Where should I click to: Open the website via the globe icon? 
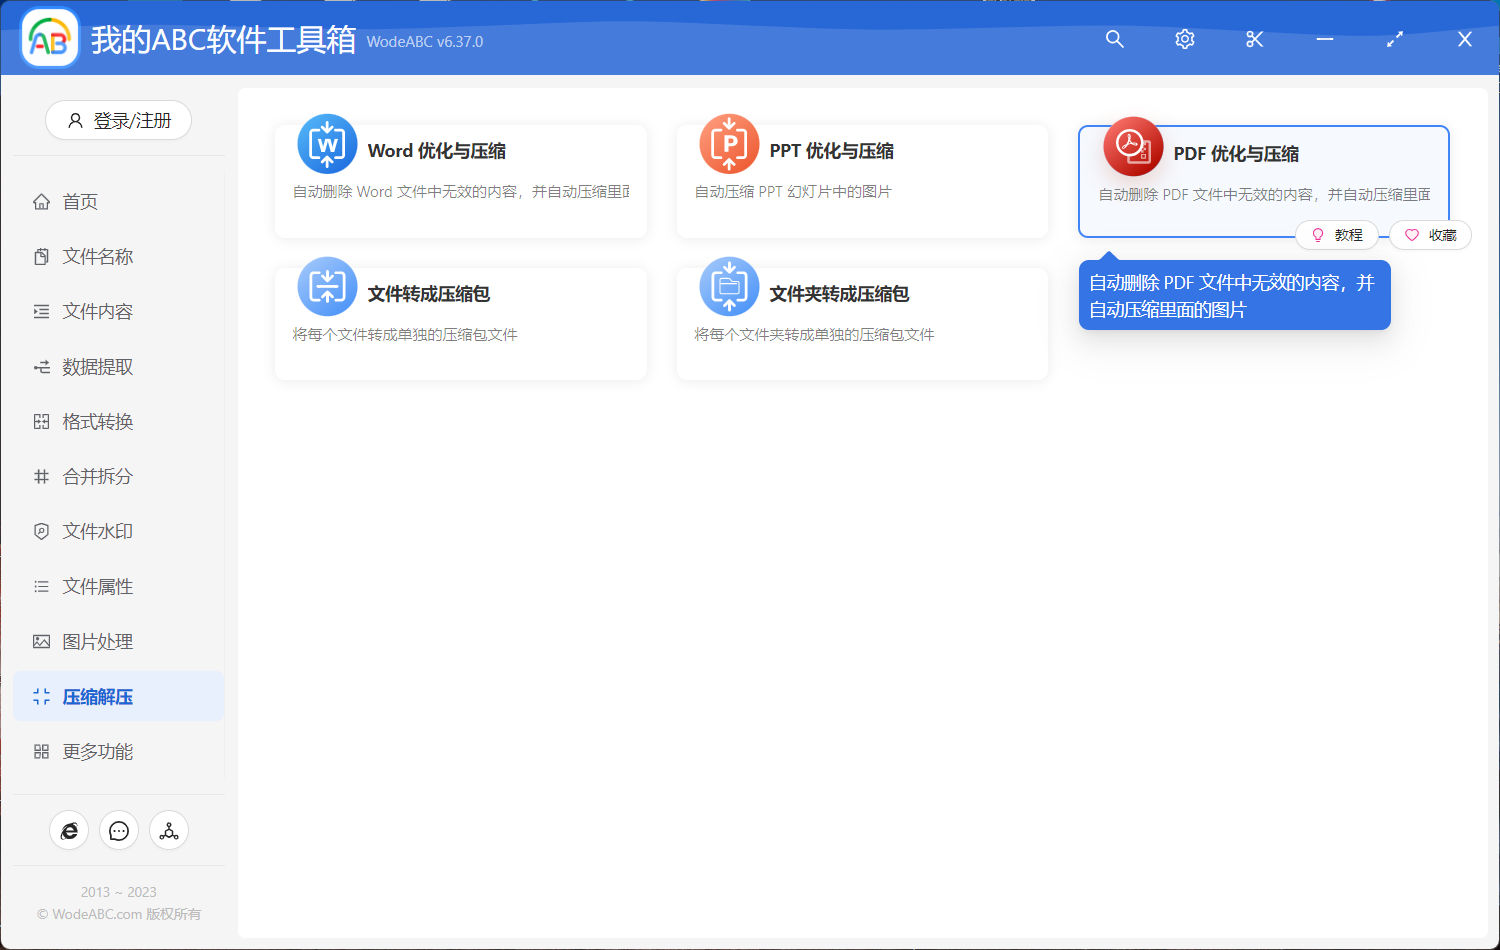69,830
